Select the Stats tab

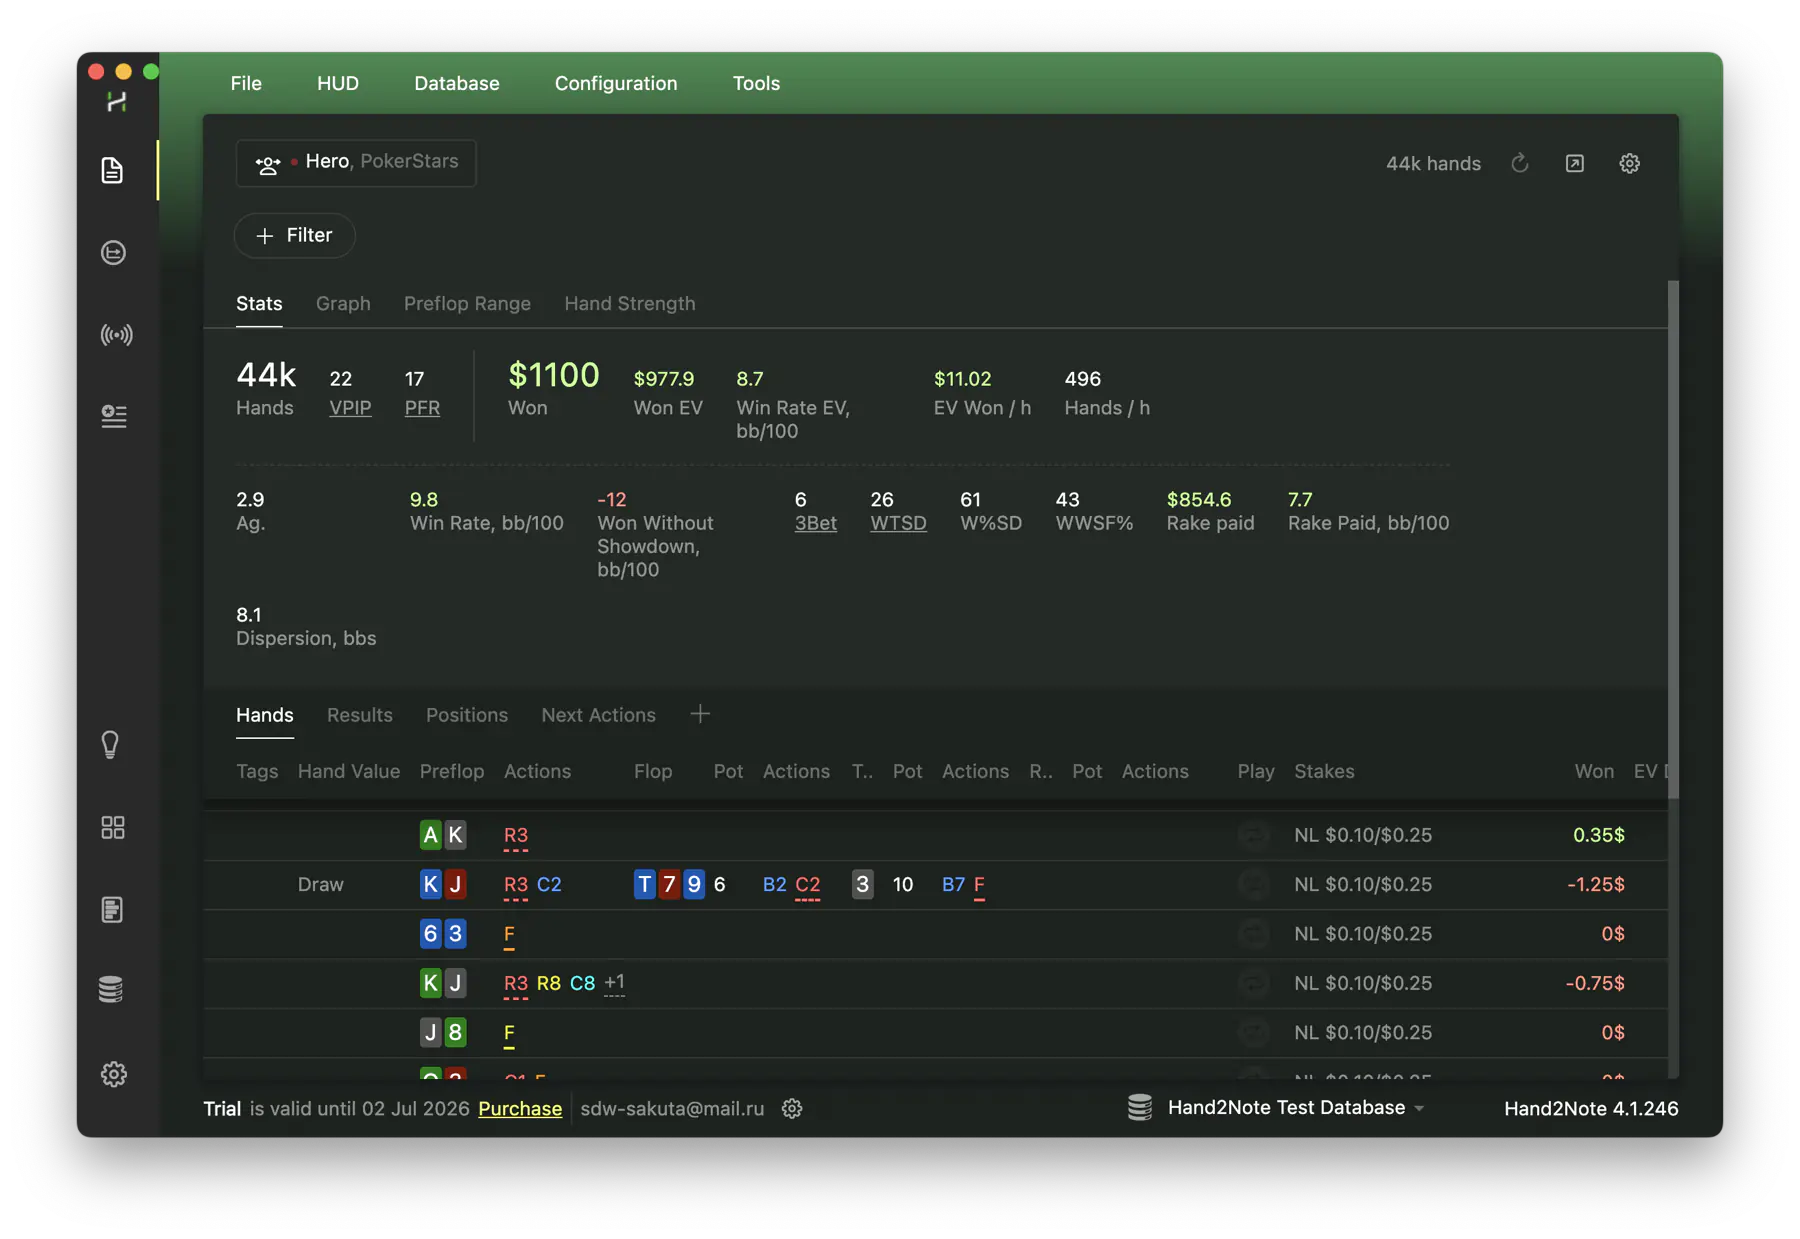tap(259, 303)
